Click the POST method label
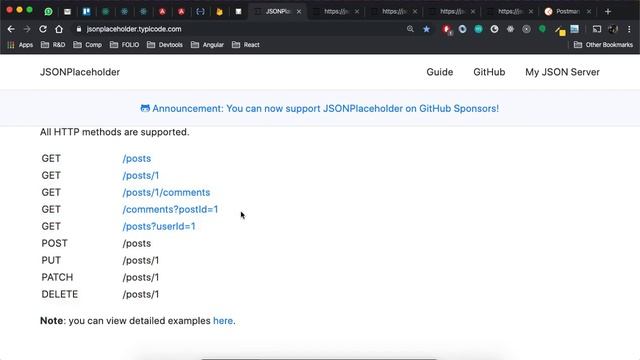 (x=54, y=243)
